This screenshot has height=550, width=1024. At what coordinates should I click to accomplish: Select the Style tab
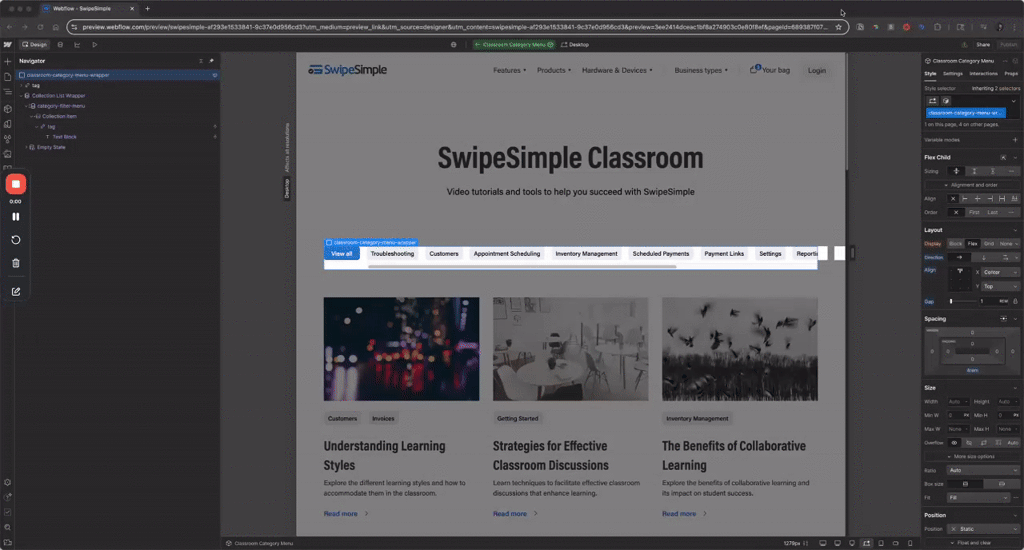(x=930, y=74)
